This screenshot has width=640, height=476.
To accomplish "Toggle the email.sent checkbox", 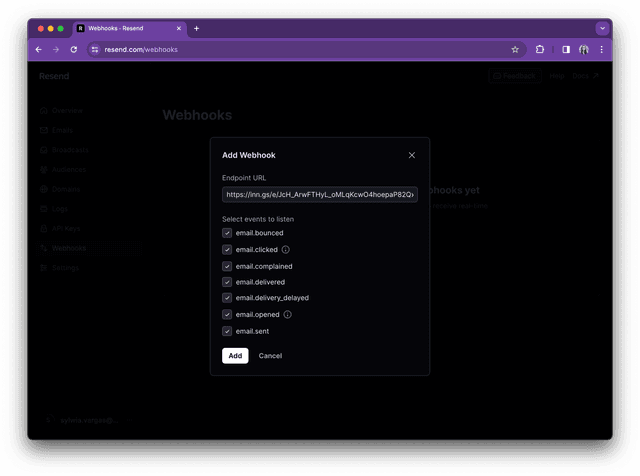I will [227, 331].
